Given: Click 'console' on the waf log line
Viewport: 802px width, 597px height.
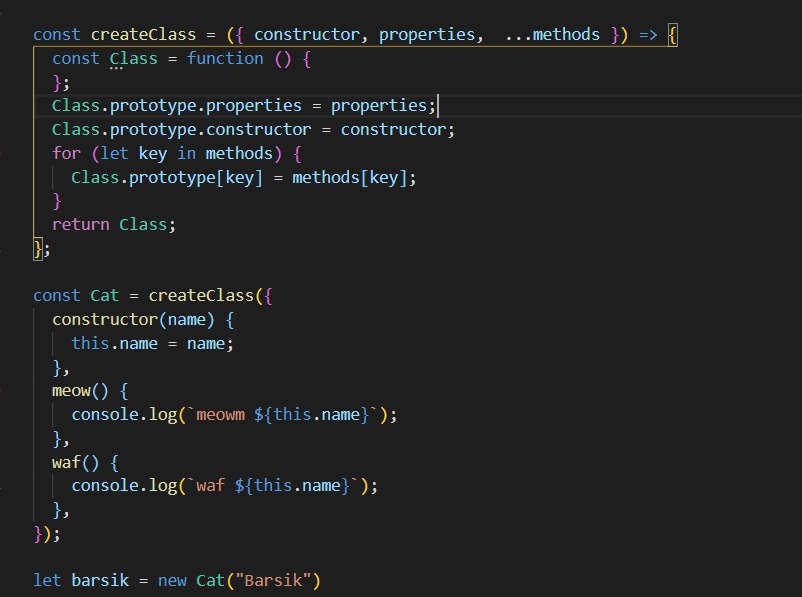Looking at the screenshot, I should [105, 485].
